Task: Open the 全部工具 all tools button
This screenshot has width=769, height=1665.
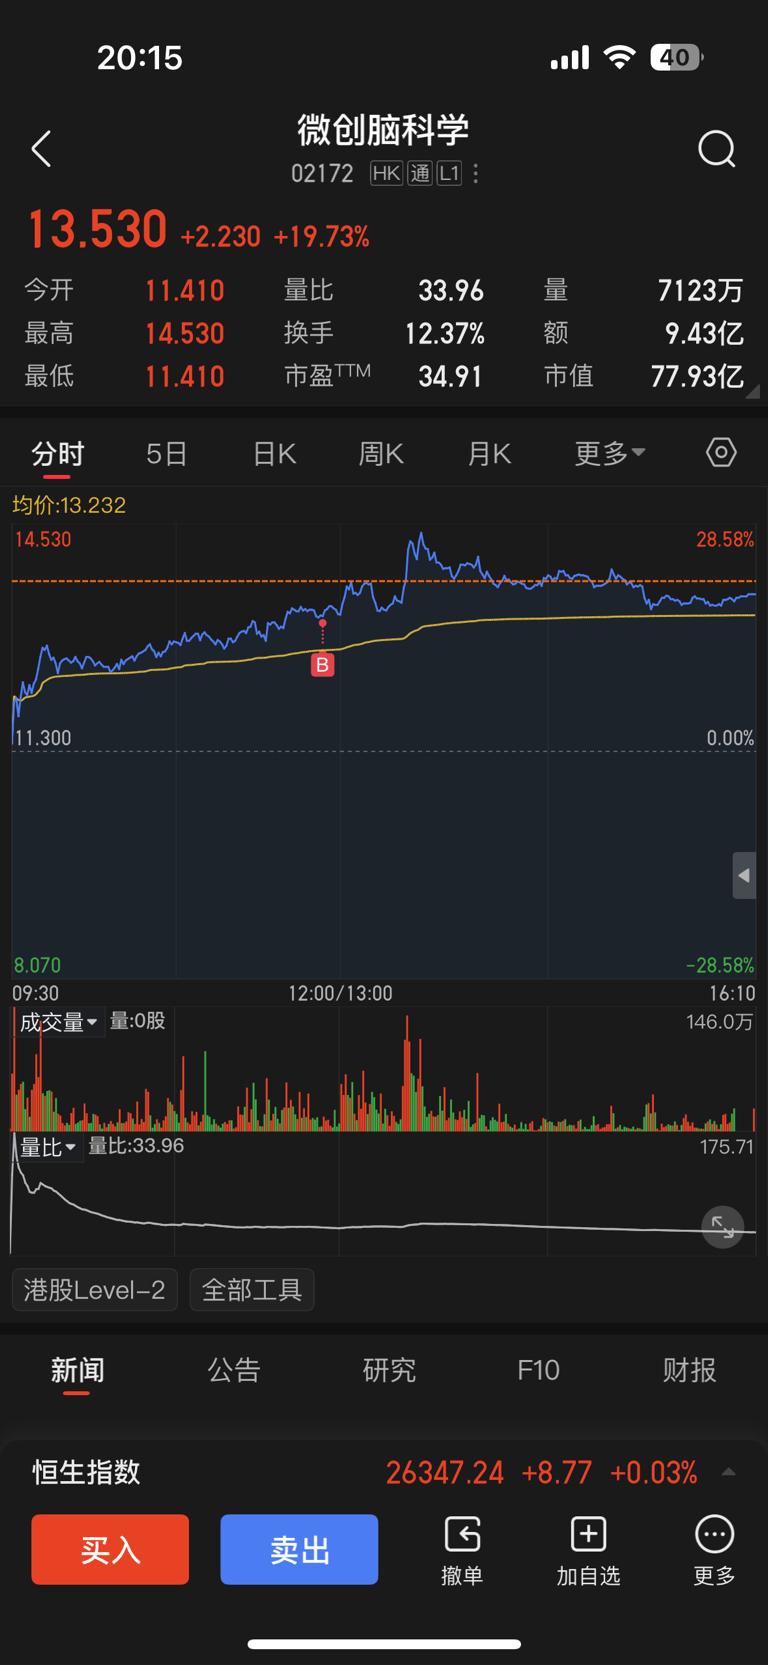Action: tap(252, 1290)
